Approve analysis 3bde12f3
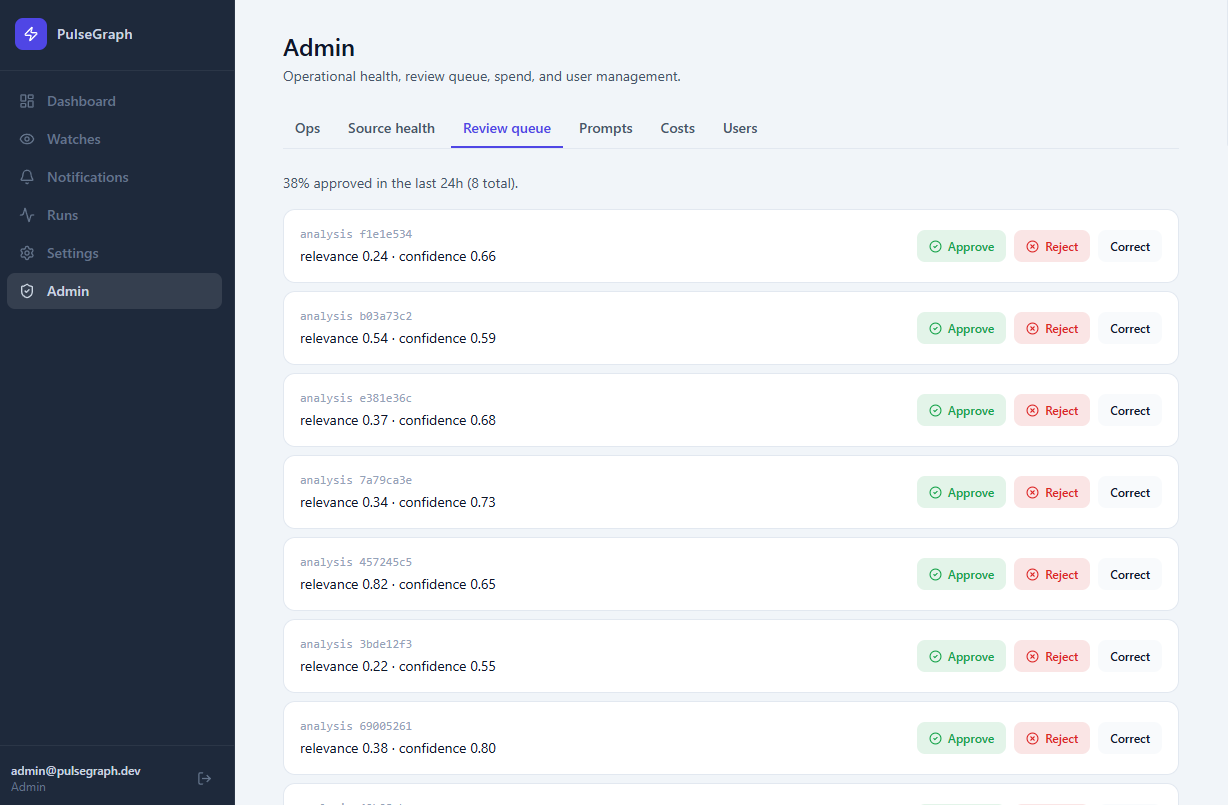The image size is (1228, 805). 961,656
